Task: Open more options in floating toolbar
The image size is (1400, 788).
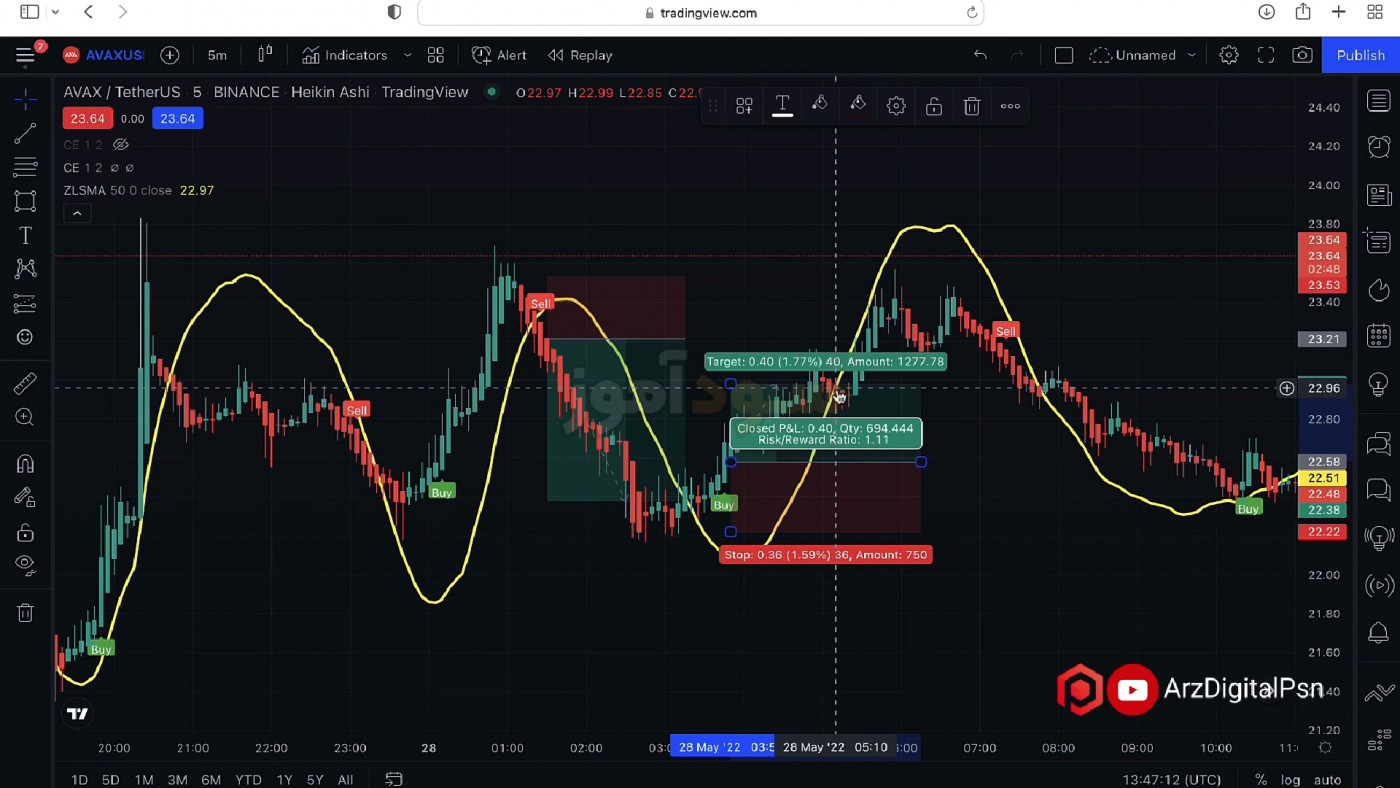Action: (1010, 106)
